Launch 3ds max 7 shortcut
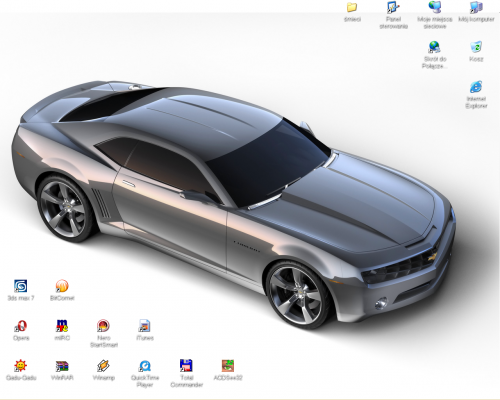 [21, 286]
